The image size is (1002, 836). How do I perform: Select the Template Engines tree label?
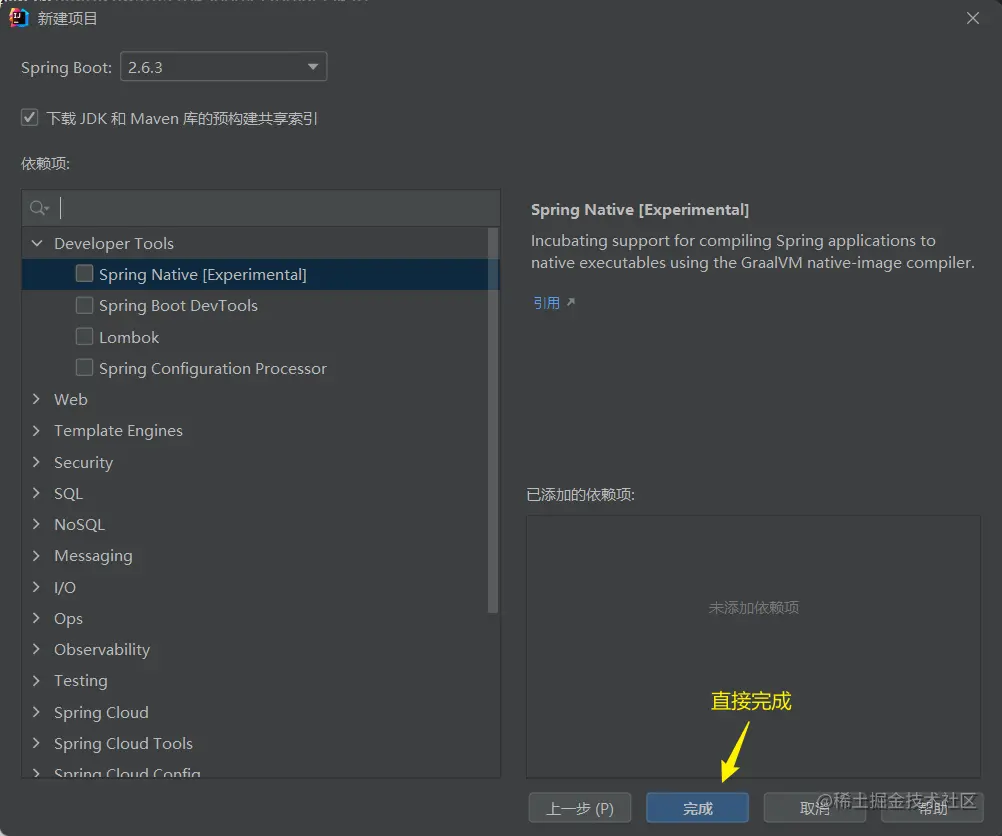[x=118, y=431]
